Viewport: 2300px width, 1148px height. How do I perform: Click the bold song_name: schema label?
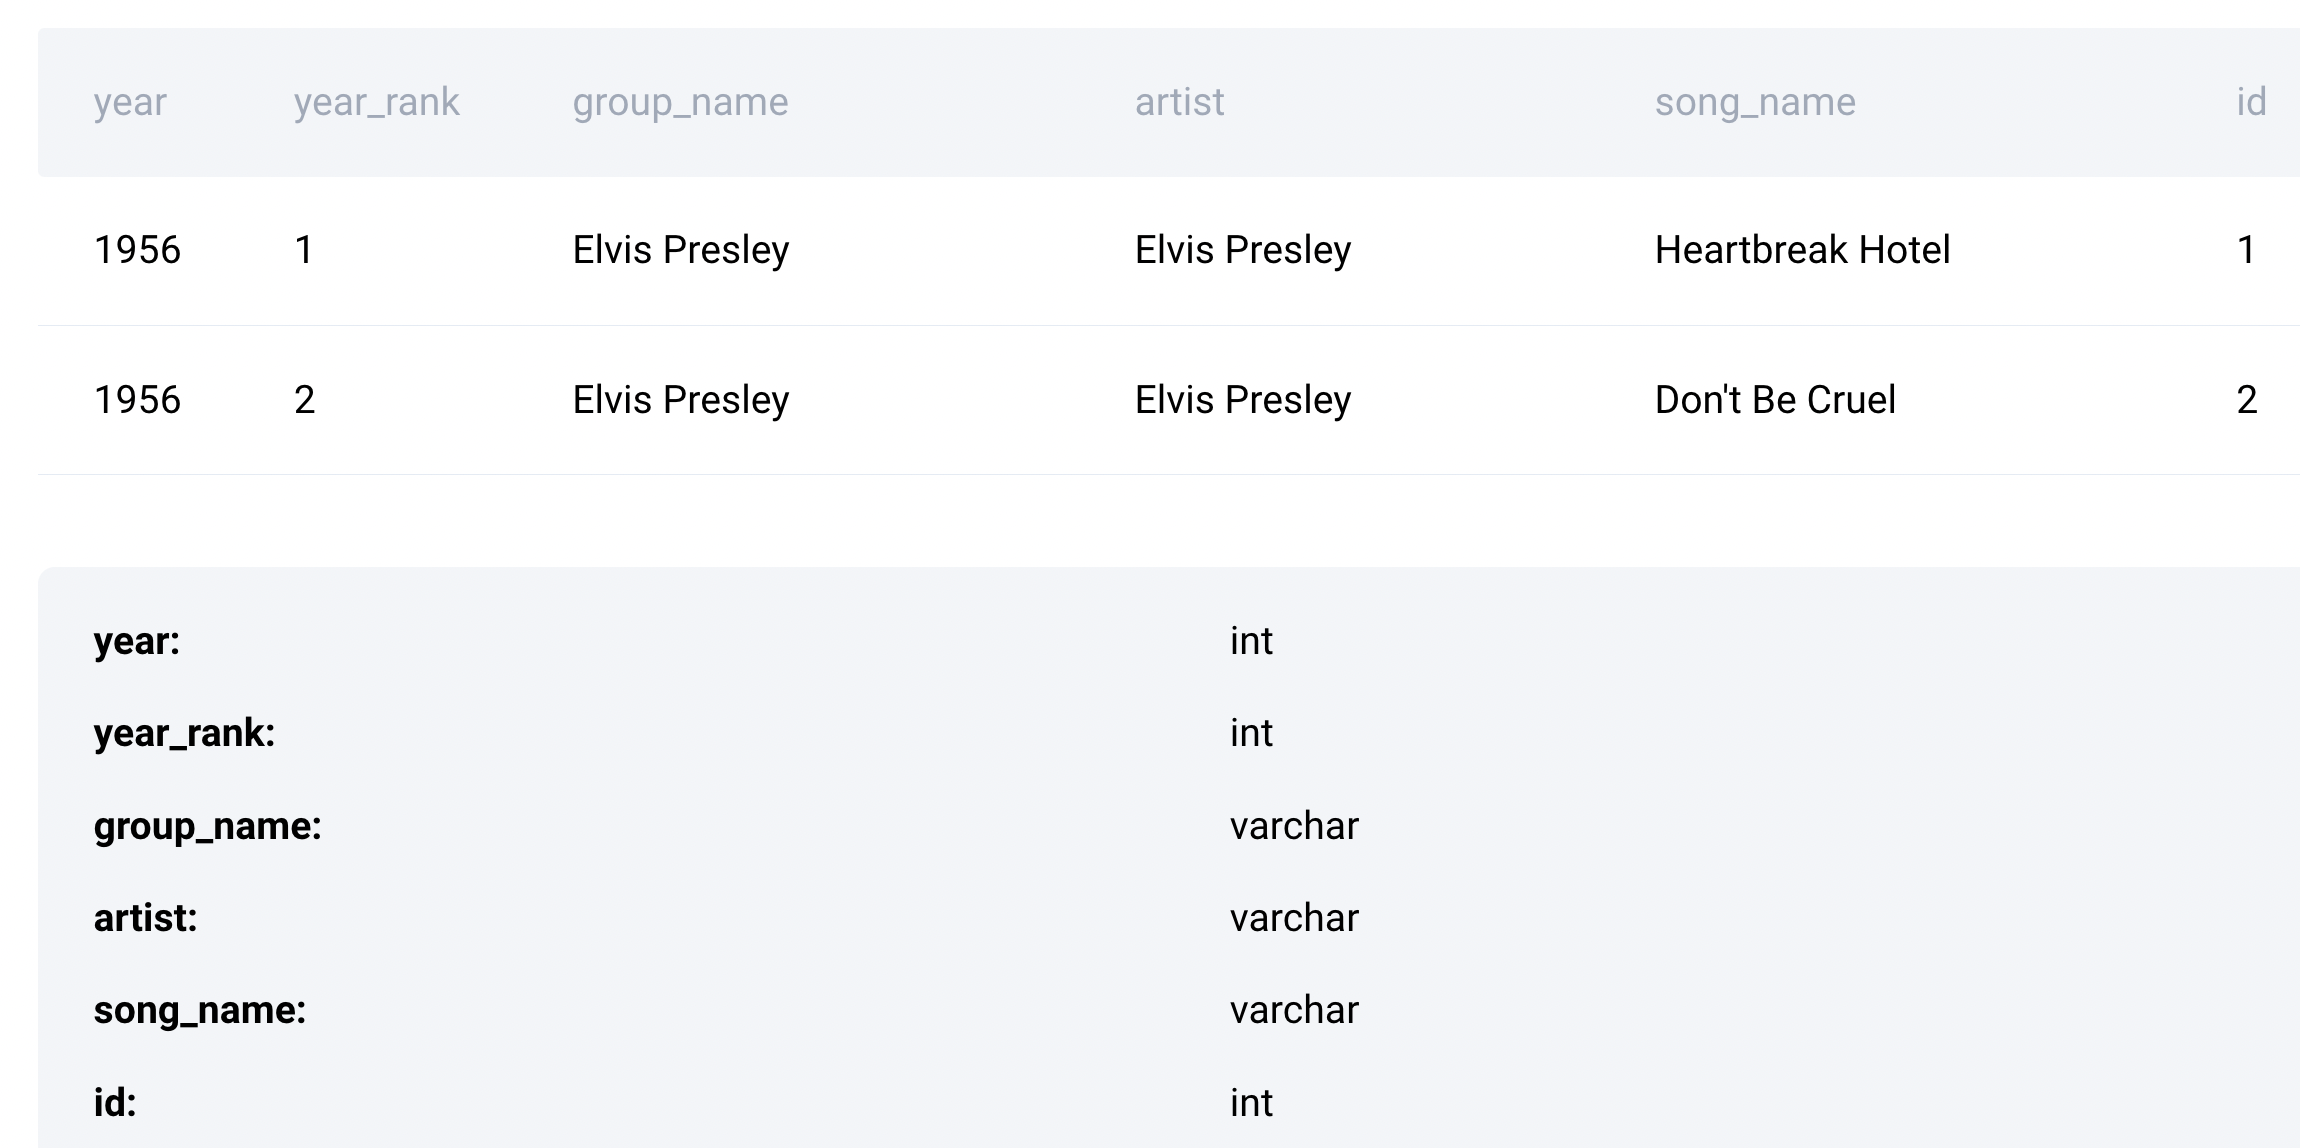199,1010
